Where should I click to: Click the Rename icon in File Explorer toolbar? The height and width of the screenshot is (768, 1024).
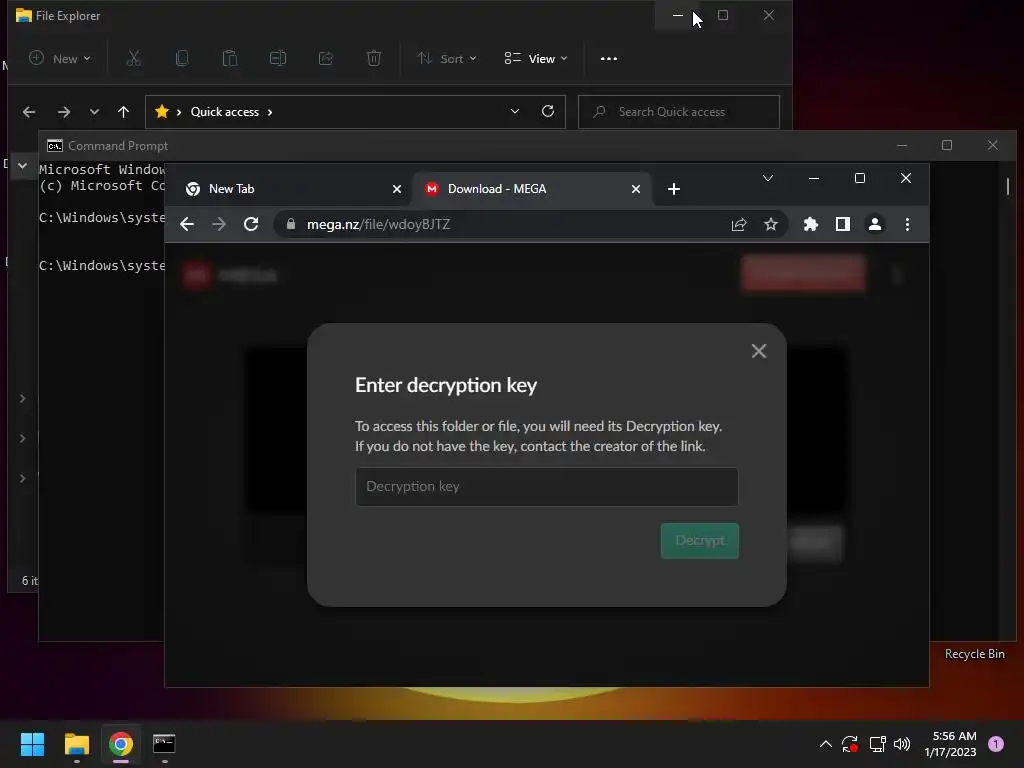pos(278,59)
